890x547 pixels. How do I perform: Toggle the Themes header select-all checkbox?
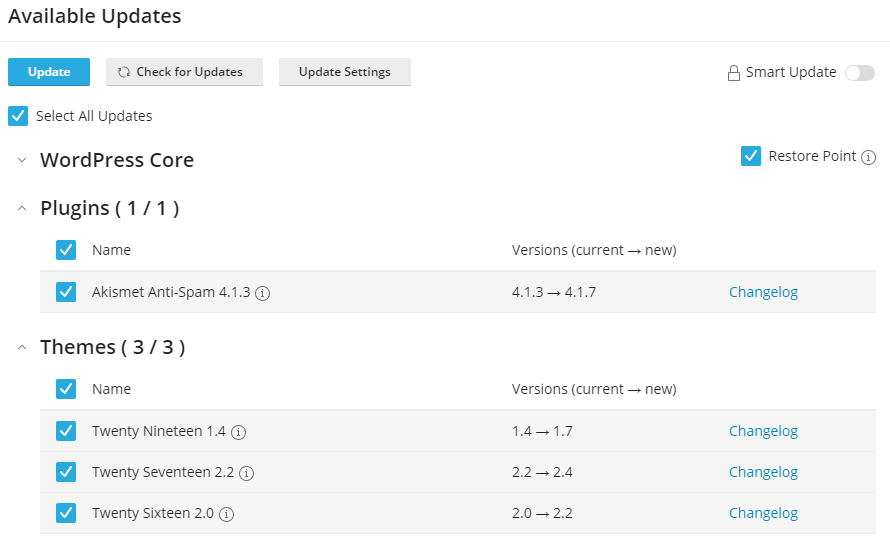[x=66, y=389]
